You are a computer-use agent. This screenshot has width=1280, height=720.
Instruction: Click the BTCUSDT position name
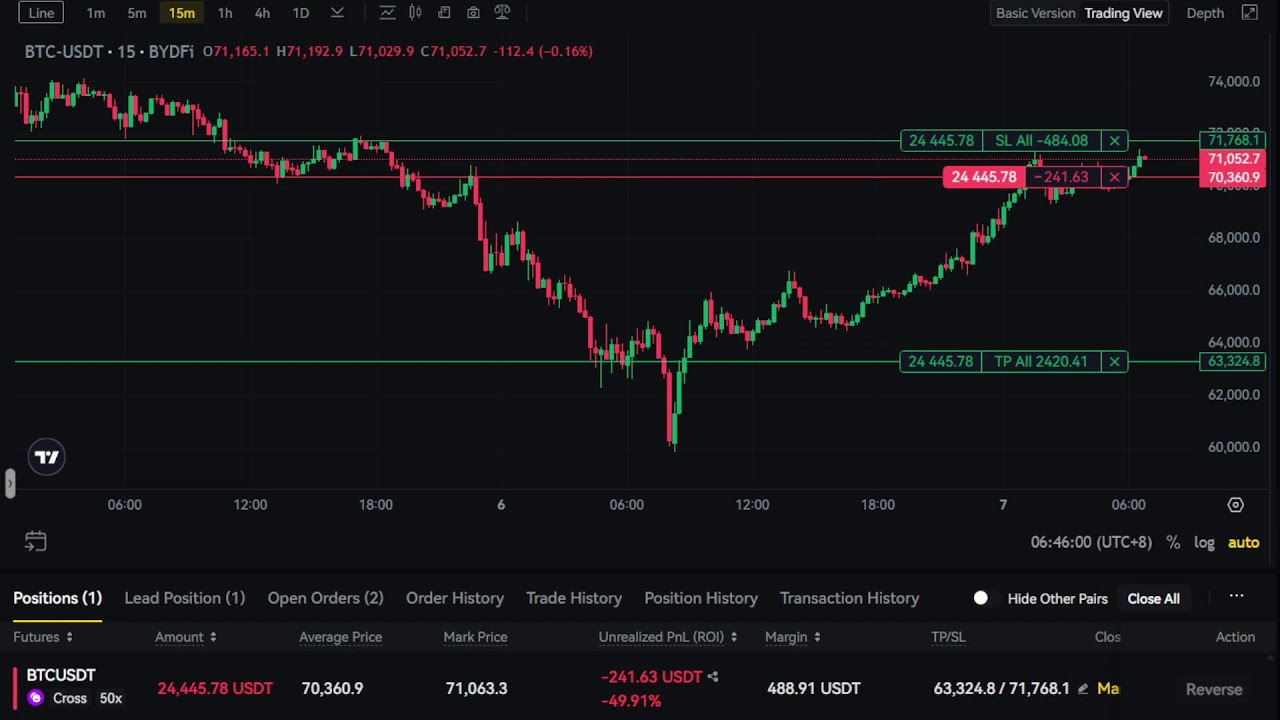61,676
